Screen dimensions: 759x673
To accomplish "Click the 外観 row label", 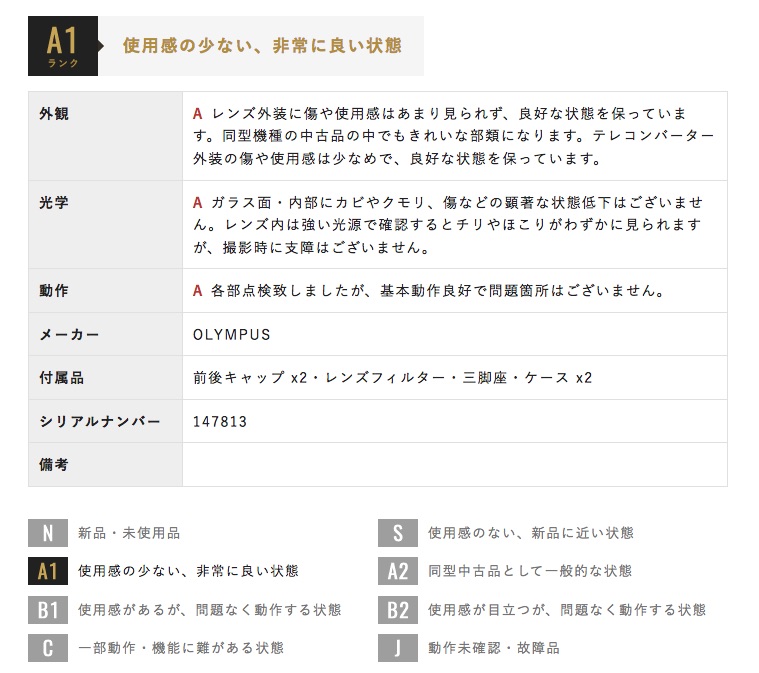I will [x=54, y=114].
